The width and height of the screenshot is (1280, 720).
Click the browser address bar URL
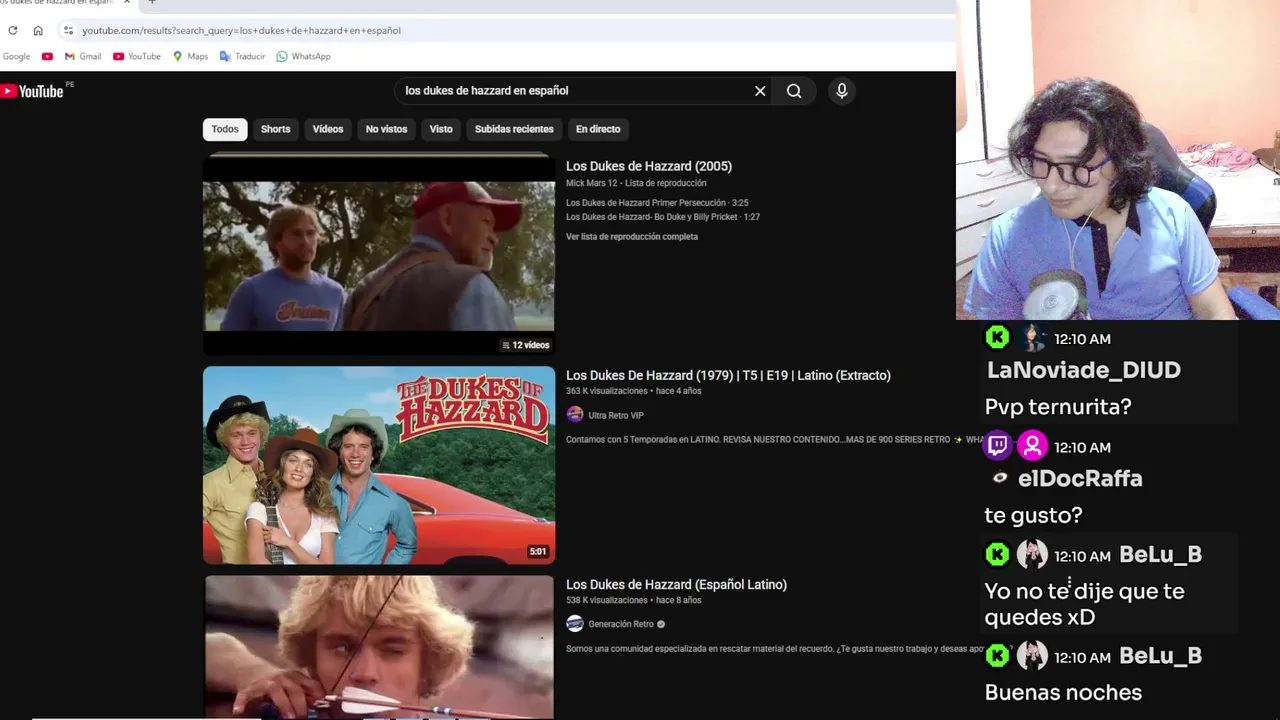click(x=241, y=30)
